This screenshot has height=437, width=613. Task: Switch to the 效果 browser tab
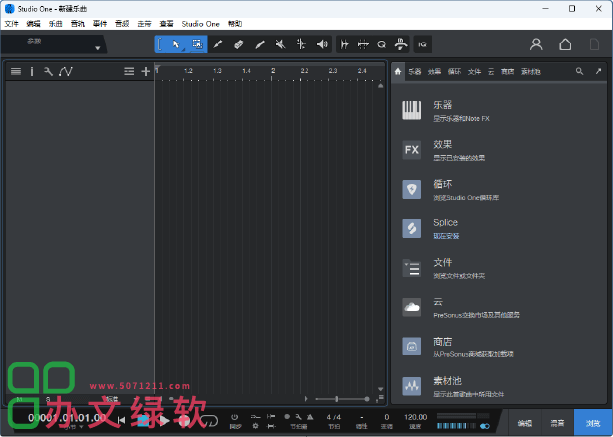tap(434, 72)
